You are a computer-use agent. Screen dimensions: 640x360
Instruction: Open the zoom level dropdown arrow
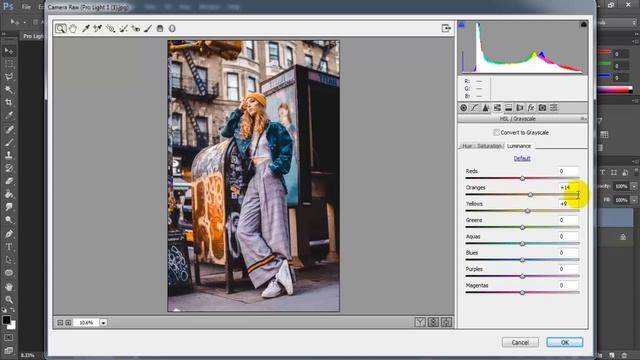[x=104, y=322]
